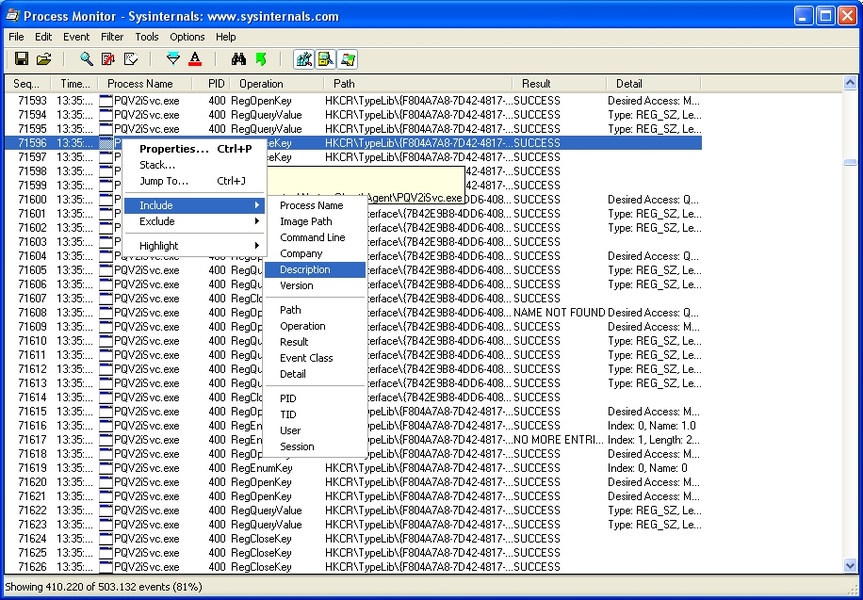Toggle Show Process Activity button

[x=348, y=59]
